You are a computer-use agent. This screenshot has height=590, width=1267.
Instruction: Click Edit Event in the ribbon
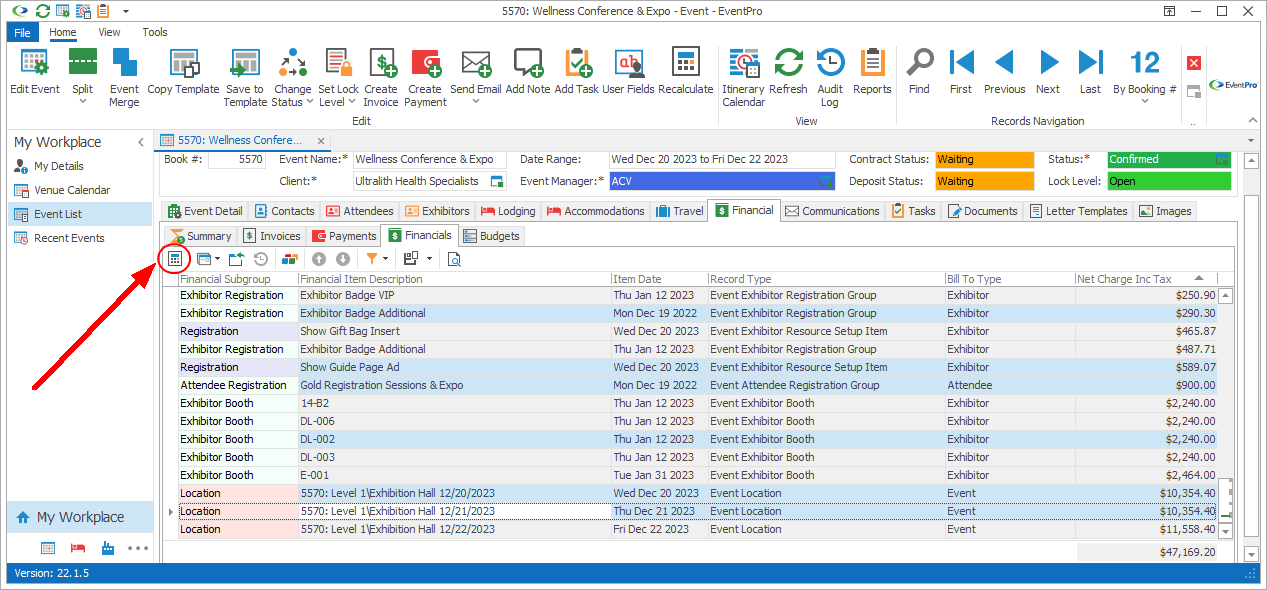click(x=35, y=72)
